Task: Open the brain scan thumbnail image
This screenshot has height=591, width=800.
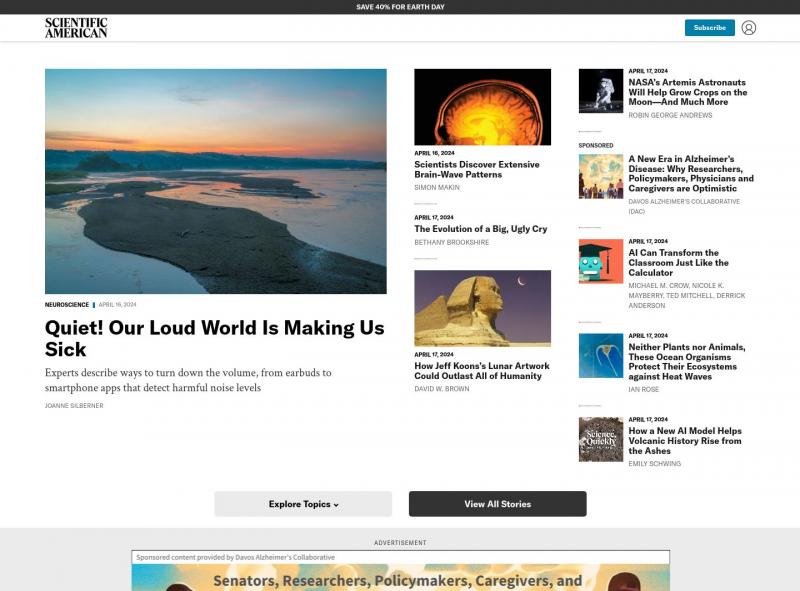Action: click(x=483, y=107)
